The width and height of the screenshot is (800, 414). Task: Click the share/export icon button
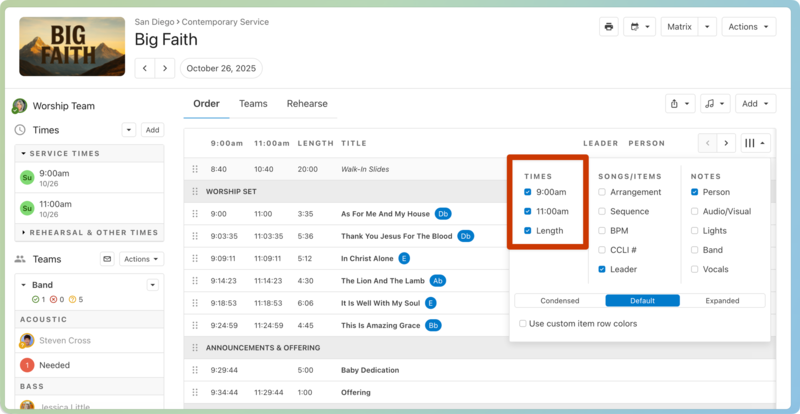pos(680,103)
